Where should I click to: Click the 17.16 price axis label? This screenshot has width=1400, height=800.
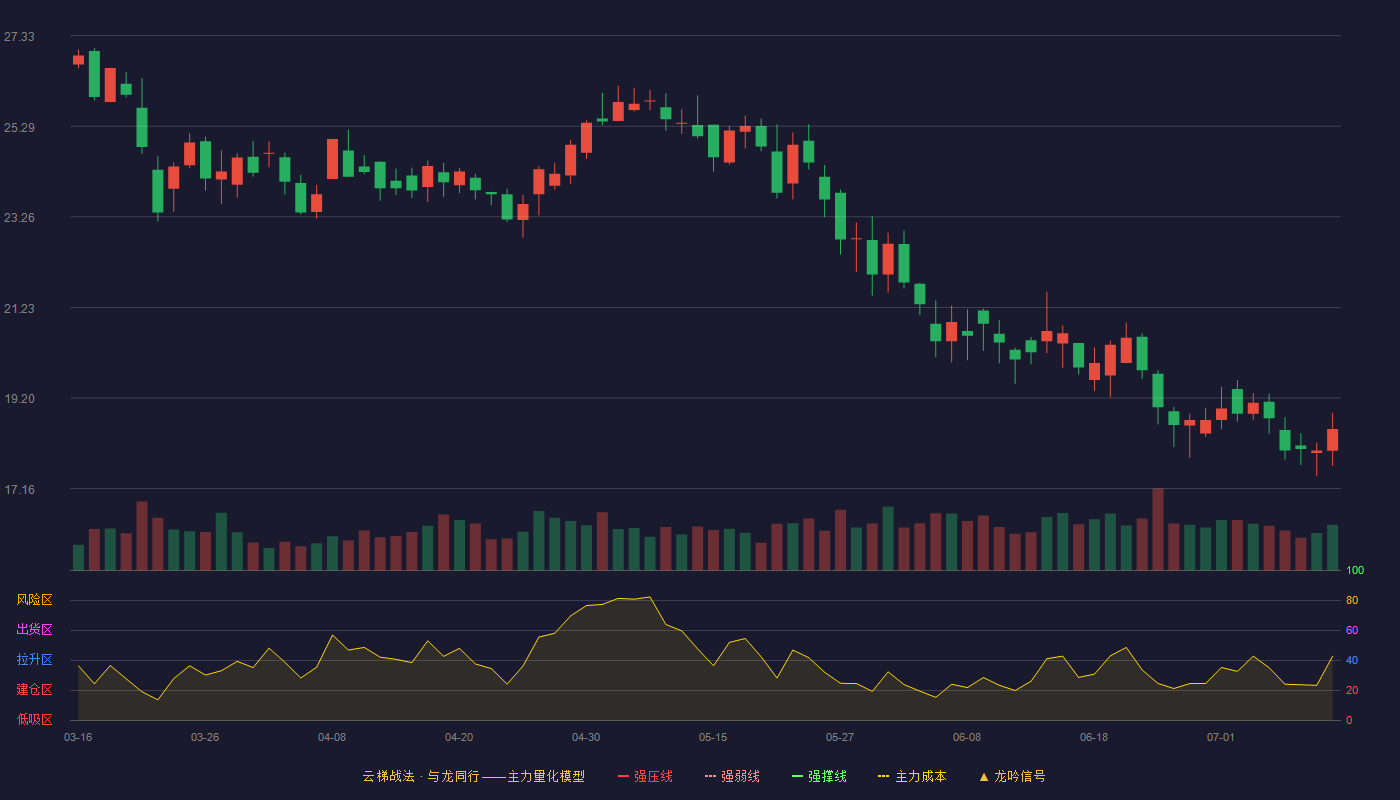coord(19,489)
